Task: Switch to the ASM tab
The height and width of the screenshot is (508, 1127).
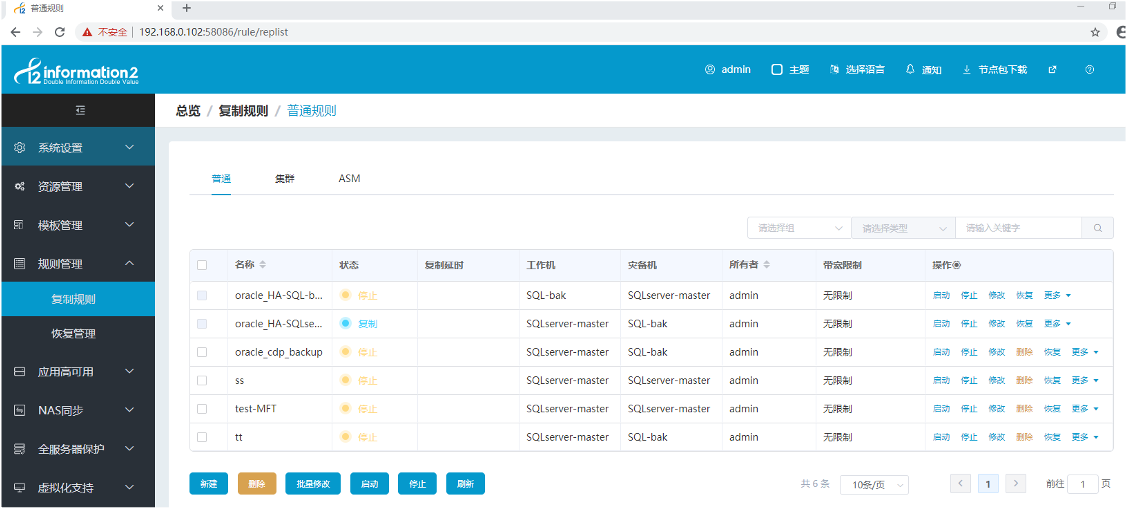Action: coord(349,178)
